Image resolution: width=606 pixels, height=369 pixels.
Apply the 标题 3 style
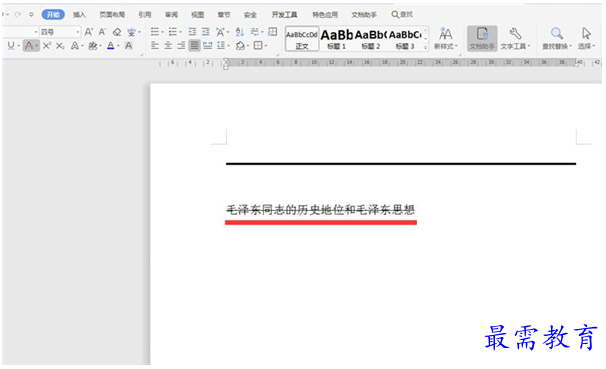405,39
